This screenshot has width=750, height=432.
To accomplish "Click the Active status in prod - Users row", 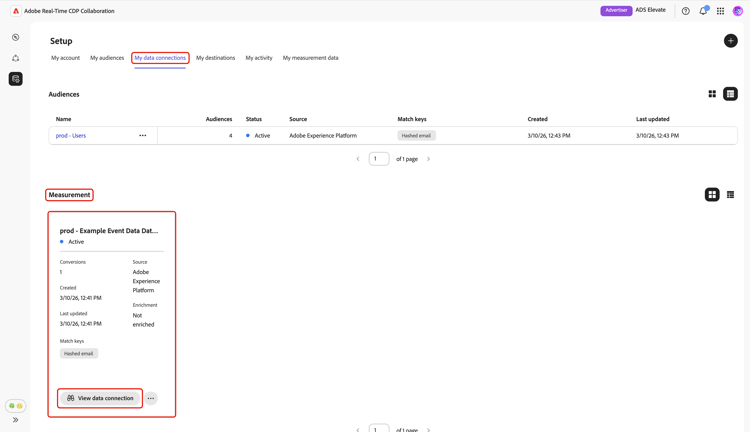I will coord(258,136).
